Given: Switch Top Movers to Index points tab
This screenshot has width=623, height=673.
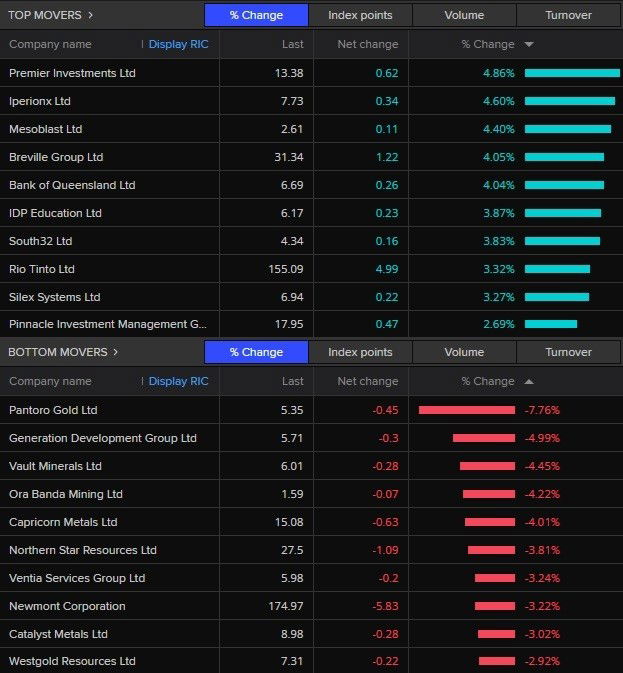Looking at the screenshot, I should pyautogui.click(x=360, y=15).
